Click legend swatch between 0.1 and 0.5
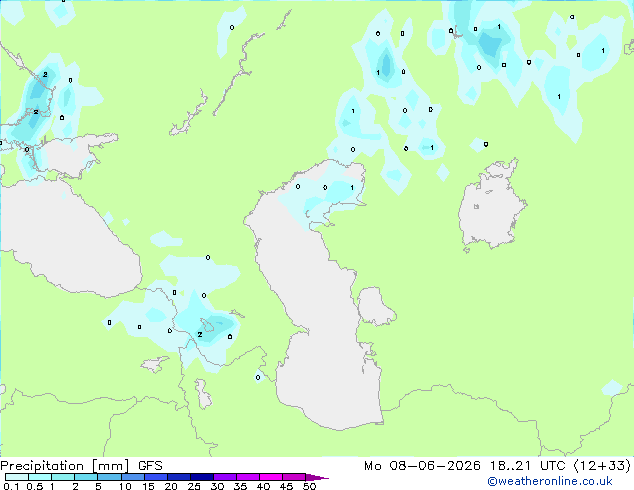The width and height of the screenshot is (634, 490). coord(17,477)
